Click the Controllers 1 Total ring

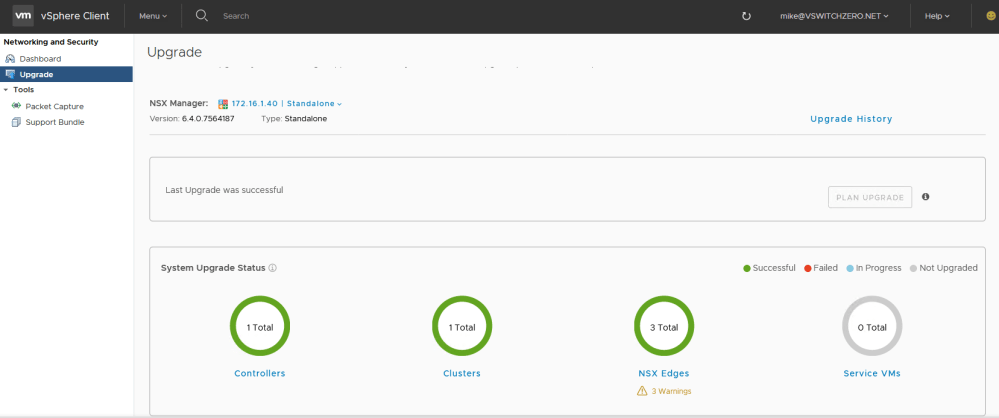pyautogui.click(x=260, y=327)
